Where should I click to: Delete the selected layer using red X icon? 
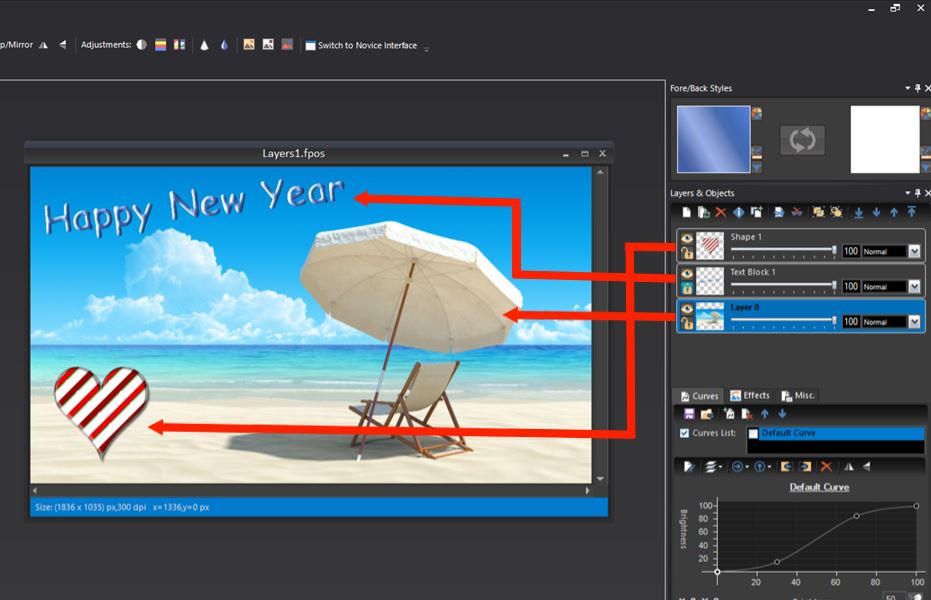719,212
